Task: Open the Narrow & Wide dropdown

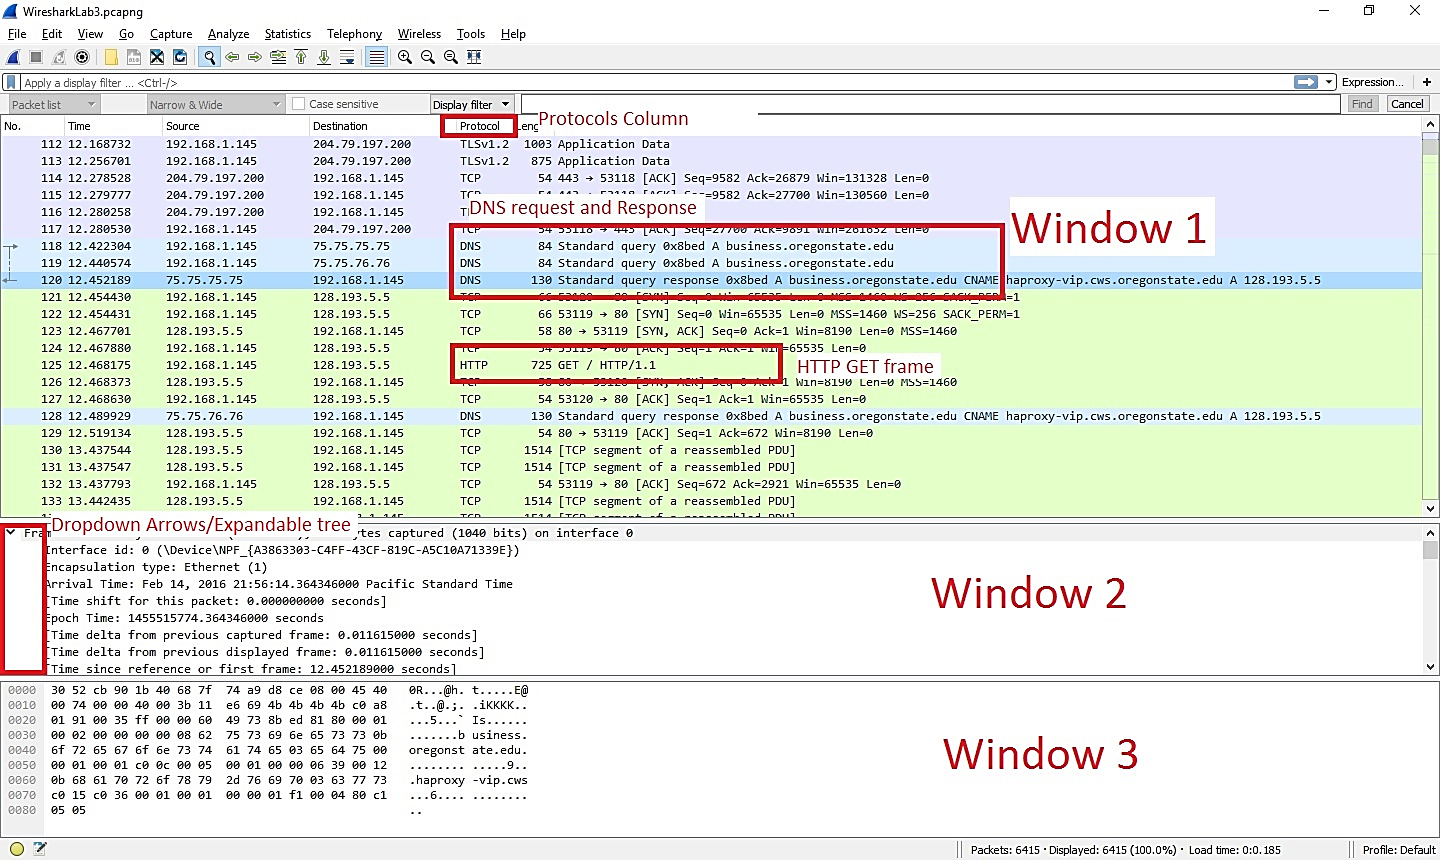Action: point(215,104)
